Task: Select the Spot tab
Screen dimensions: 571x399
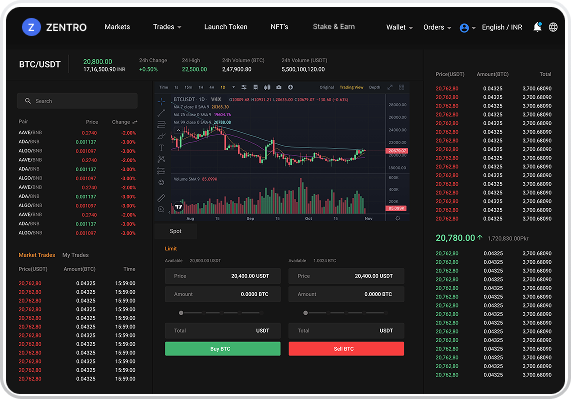Action: [176, 231]
